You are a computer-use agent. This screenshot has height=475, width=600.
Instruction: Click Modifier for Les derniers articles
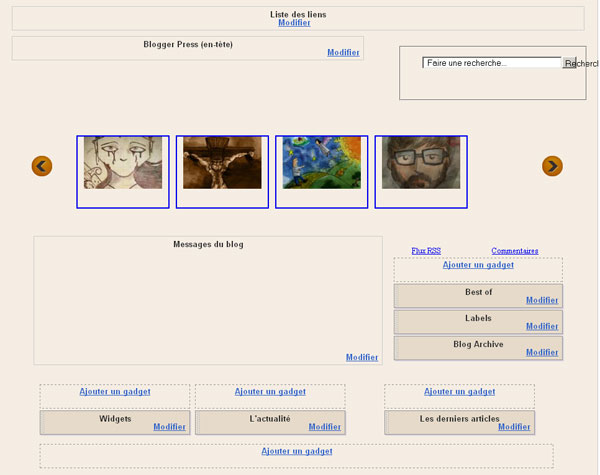[514, 427]
